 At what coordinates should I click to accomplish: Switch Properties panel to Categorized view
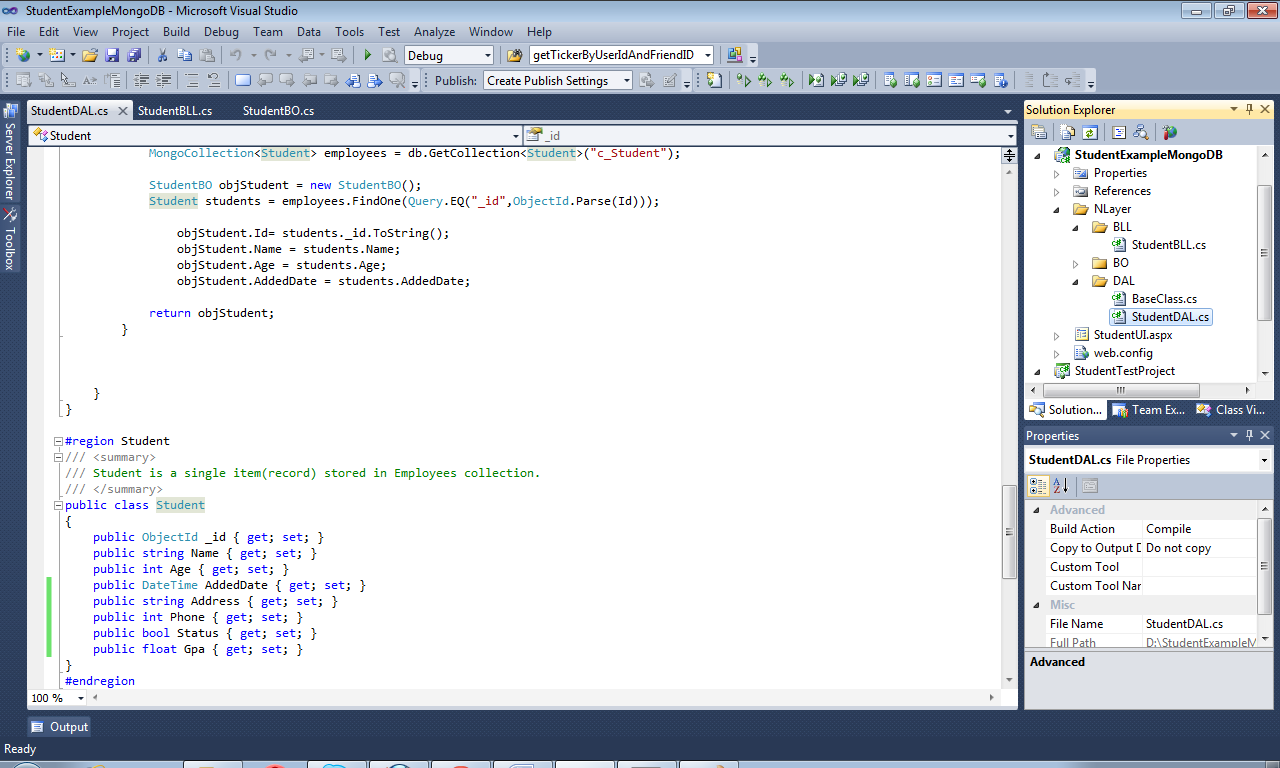1038,485
